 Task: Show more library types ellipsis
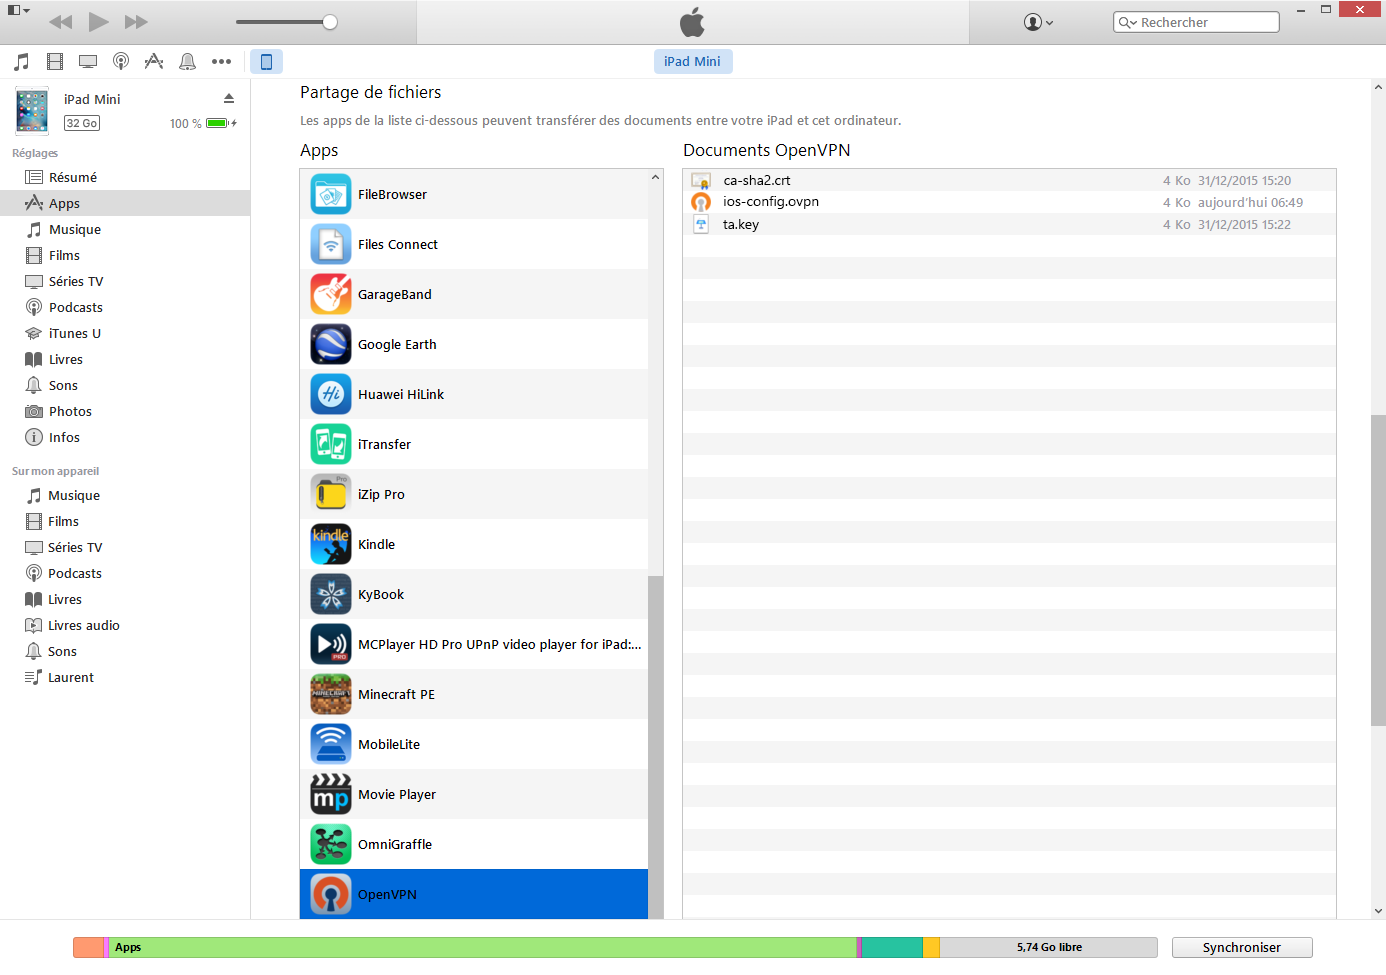[x=221, y=62]
